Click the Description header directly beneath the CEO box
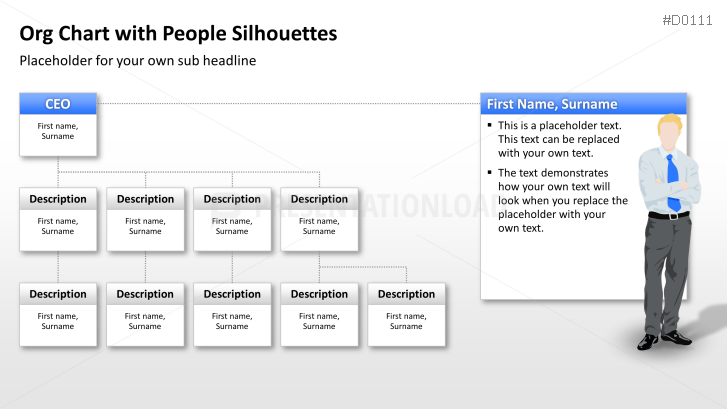The height and width of the screenshot is (409, 727). 58,199
